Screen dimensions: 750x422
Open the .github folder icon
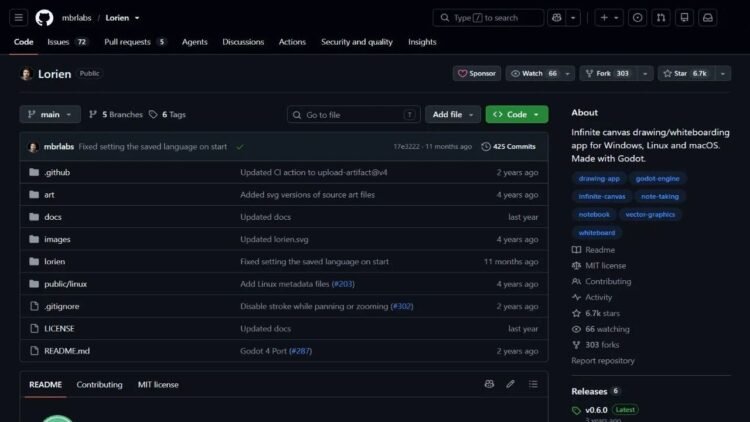[34, 172]
